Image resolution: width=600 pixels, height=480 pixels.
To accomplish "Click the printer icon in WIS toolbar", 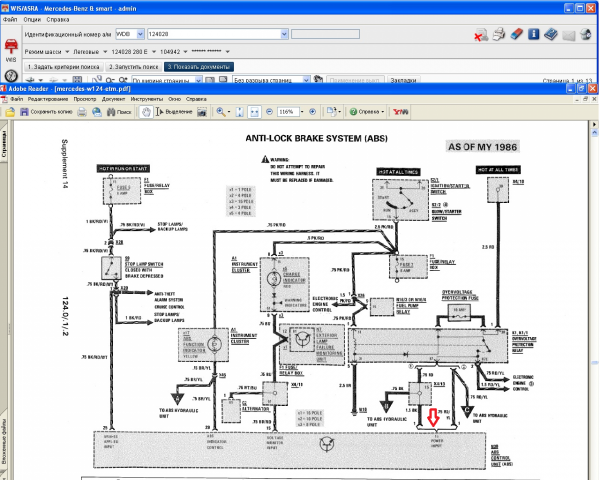I will pos(499,34).
